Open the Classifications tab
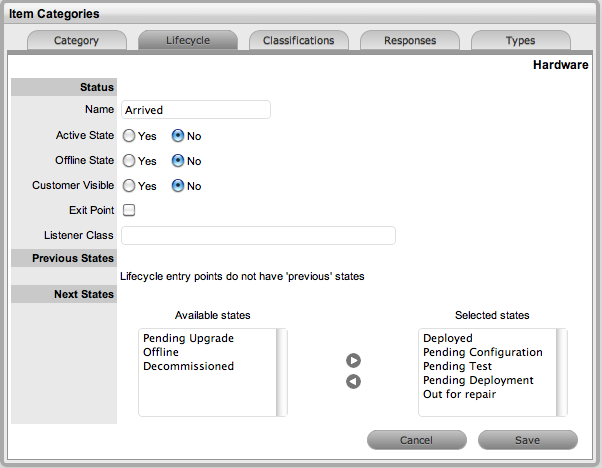Image resolution: width=602 pixels, height=468 pixels. (x=298, y=41)
